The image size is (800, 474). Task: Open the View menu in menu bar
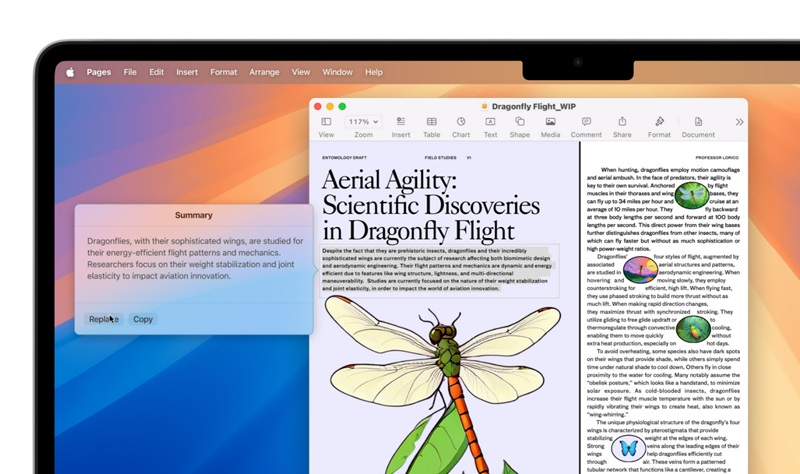click(301, 72)
